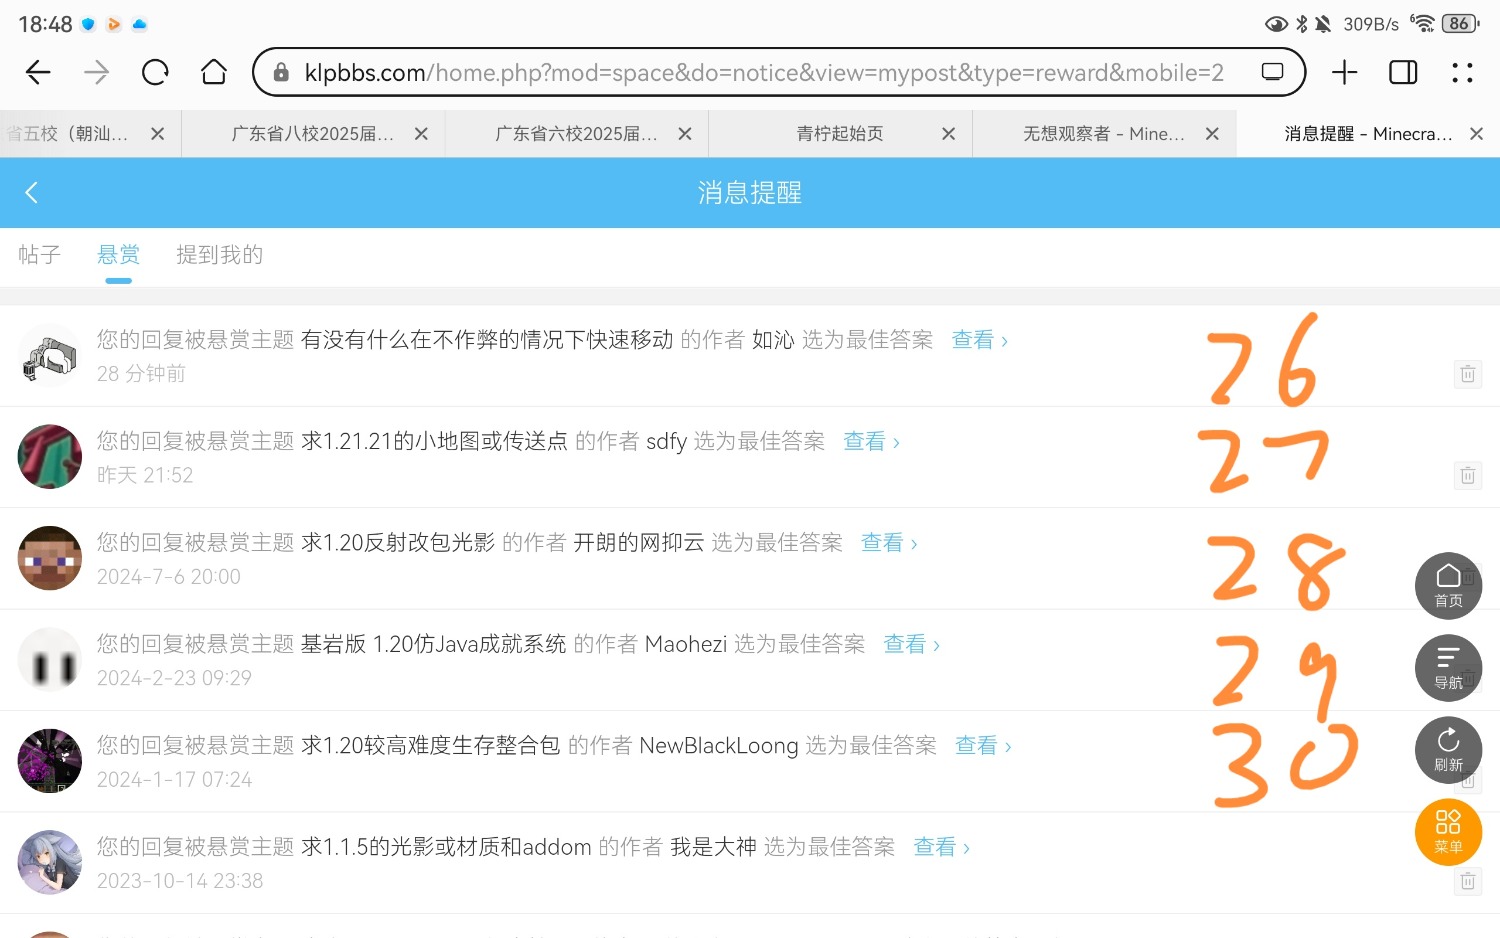1500x938 pixels.
Task: Switch to browser tab 无想观察者 - Mine…
Action: (x=1104, y=134)
